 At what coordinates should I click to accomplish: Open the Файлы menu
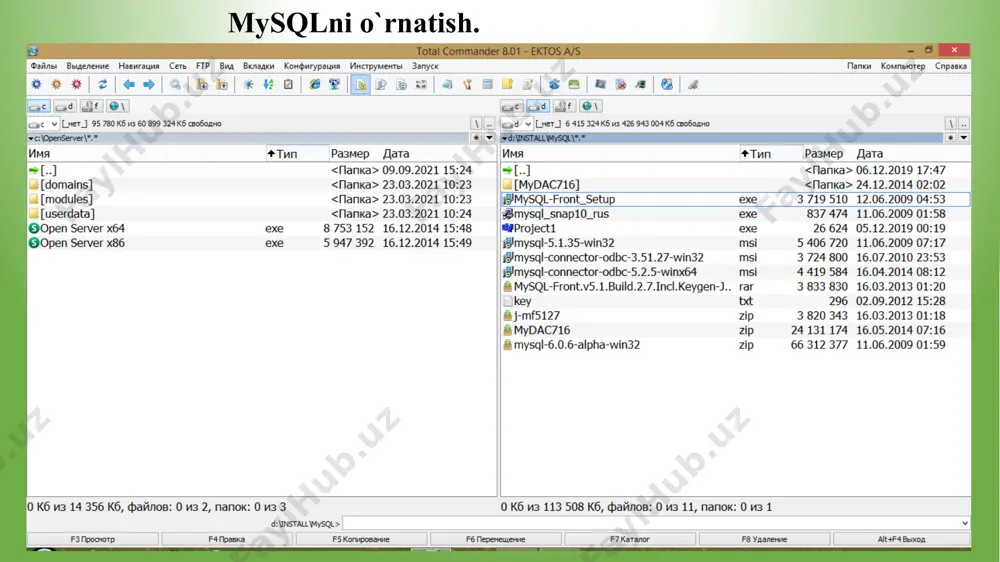click(x=43, y=66)
